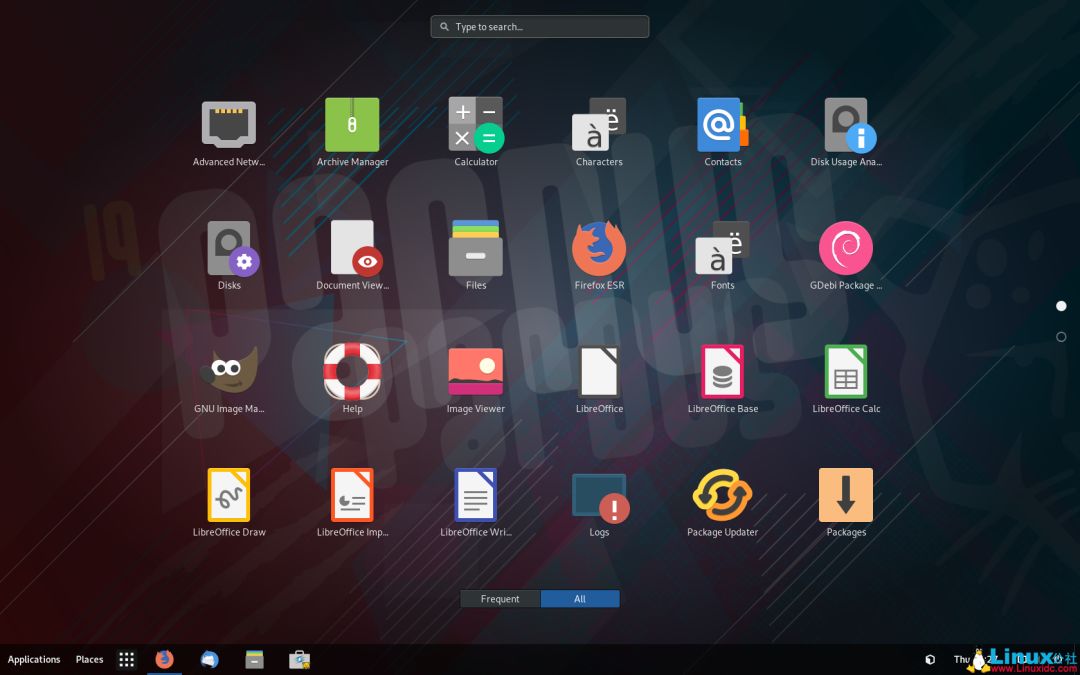
Task: View system Logs
Action: [599, 494]
